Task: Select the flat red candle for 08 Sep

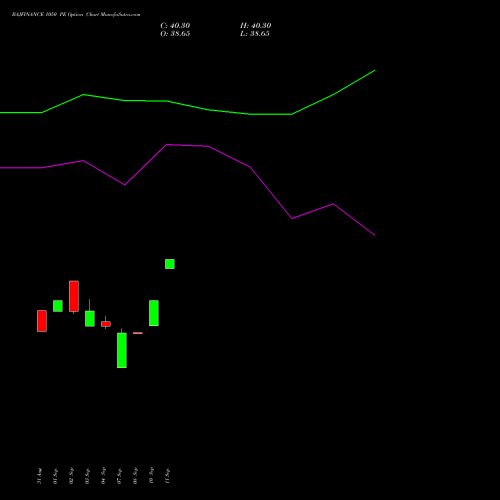Action: (x=138, y=333)
